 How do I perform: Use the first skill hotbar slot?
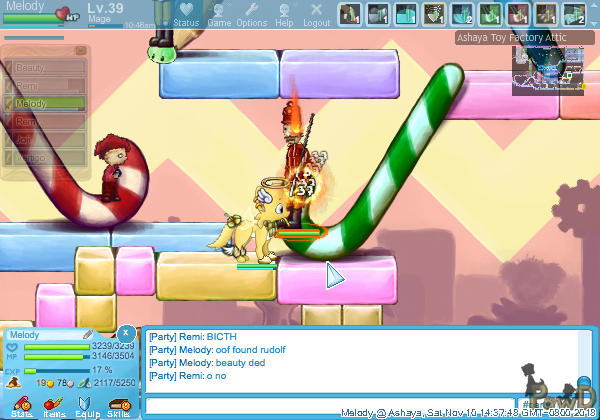point(349,14)
